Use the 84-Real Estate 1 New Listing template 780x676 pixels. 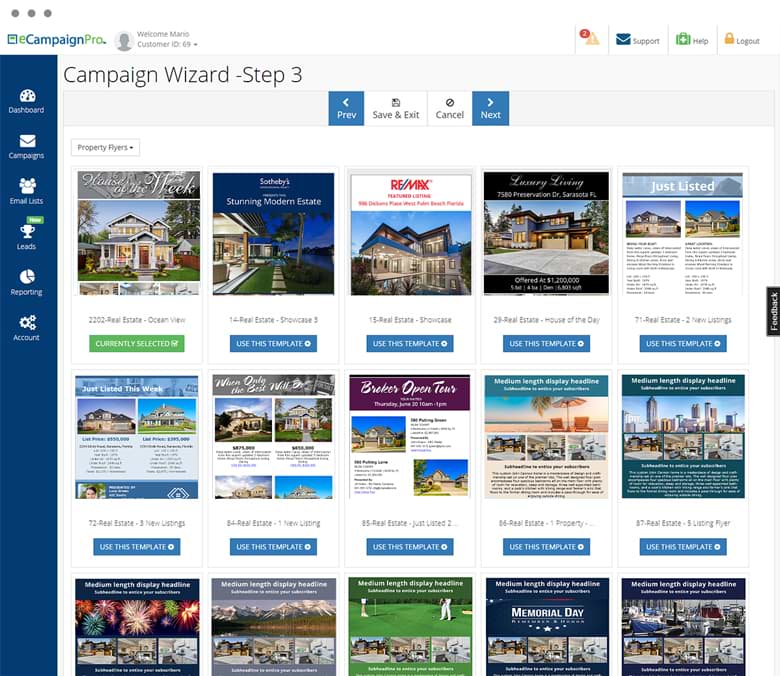pyautogui.click(x=273, y=547)
